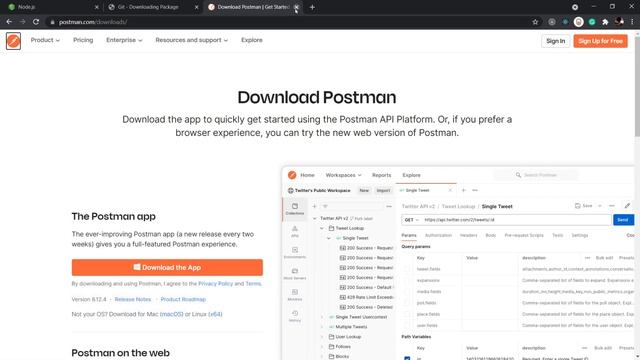Click the blue Send button in the preview
This screenshot has height=360, width=640.
click(623, 220)
